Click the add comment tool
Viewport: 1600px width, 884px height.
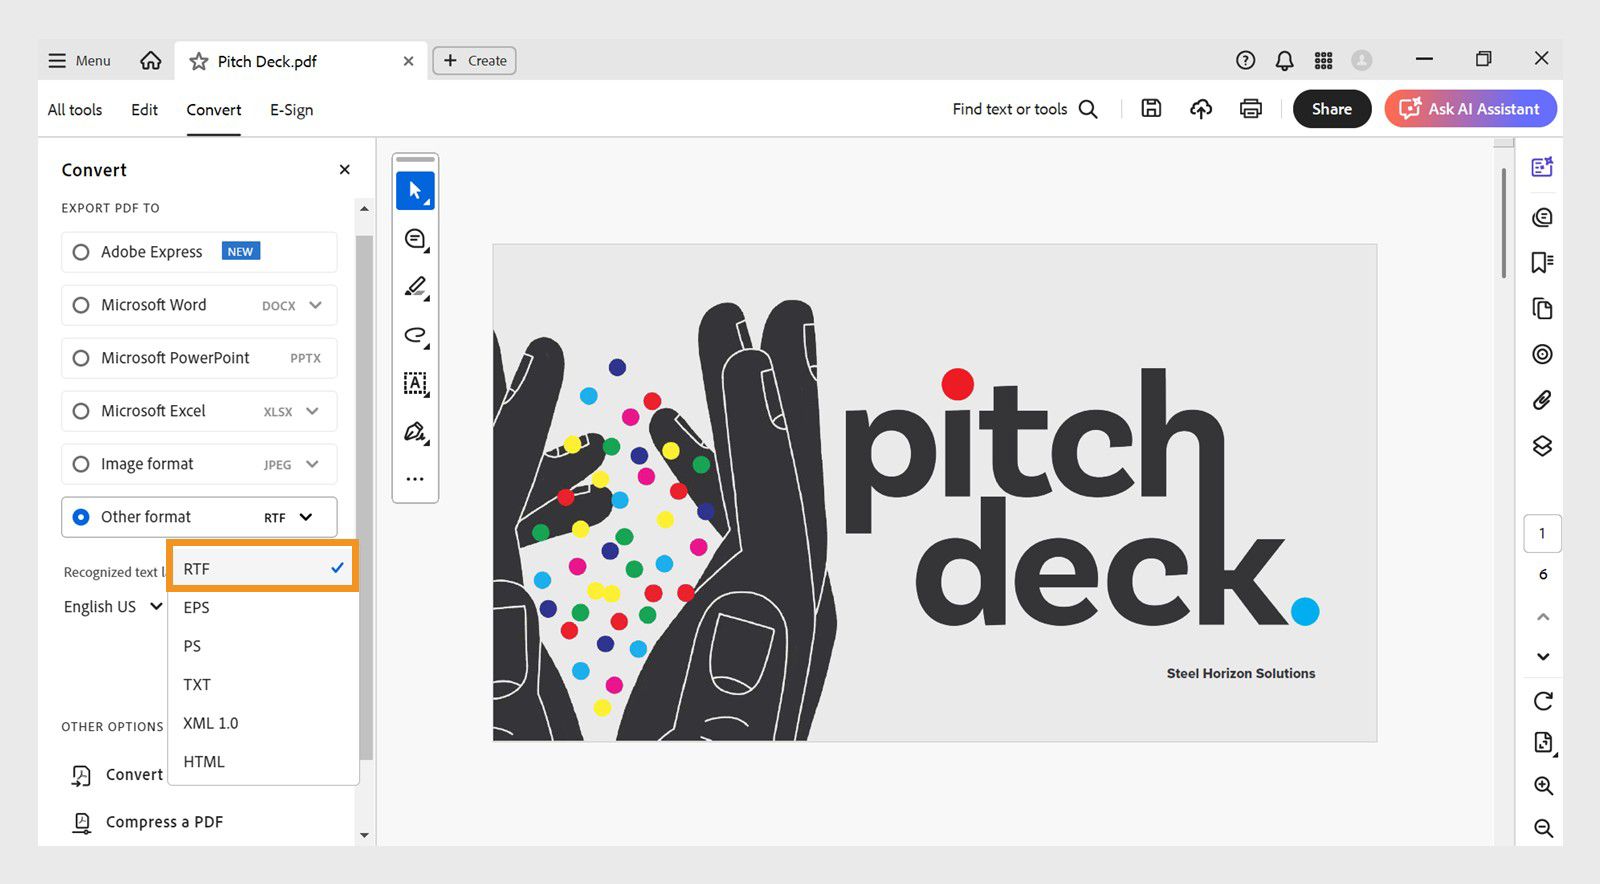click(415, 239)
